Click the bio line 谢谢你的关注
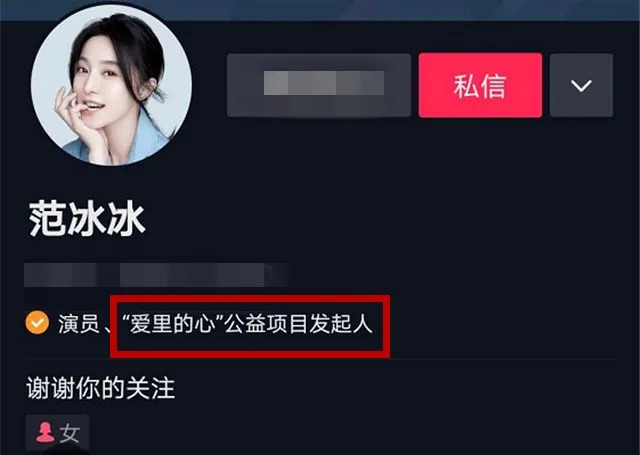The width and height of the screenshot is (640, 455). click(101, 388)
